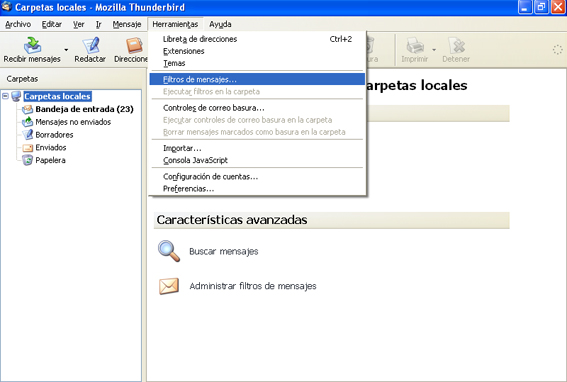Click the Papelera trash icon

[x=27, y=160]
